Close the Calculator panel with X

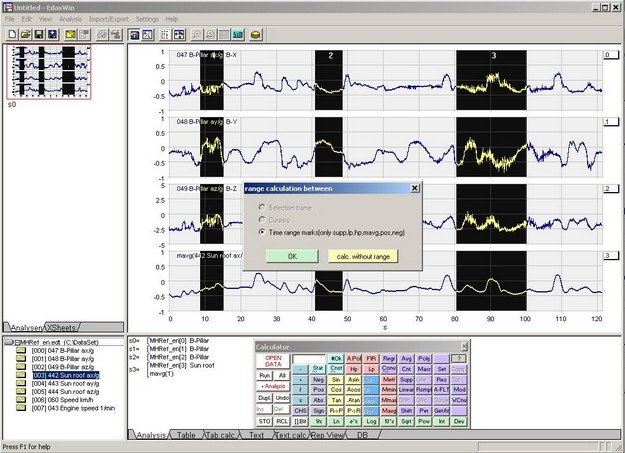tap(464, 346)
